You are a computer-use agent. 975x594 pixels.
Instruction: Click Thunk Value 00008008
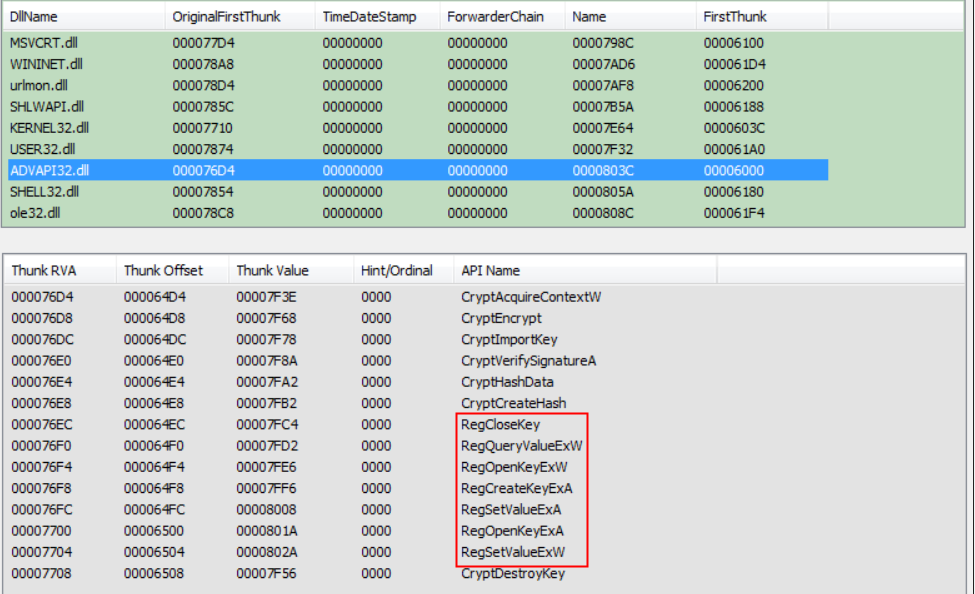coord(266,509)
